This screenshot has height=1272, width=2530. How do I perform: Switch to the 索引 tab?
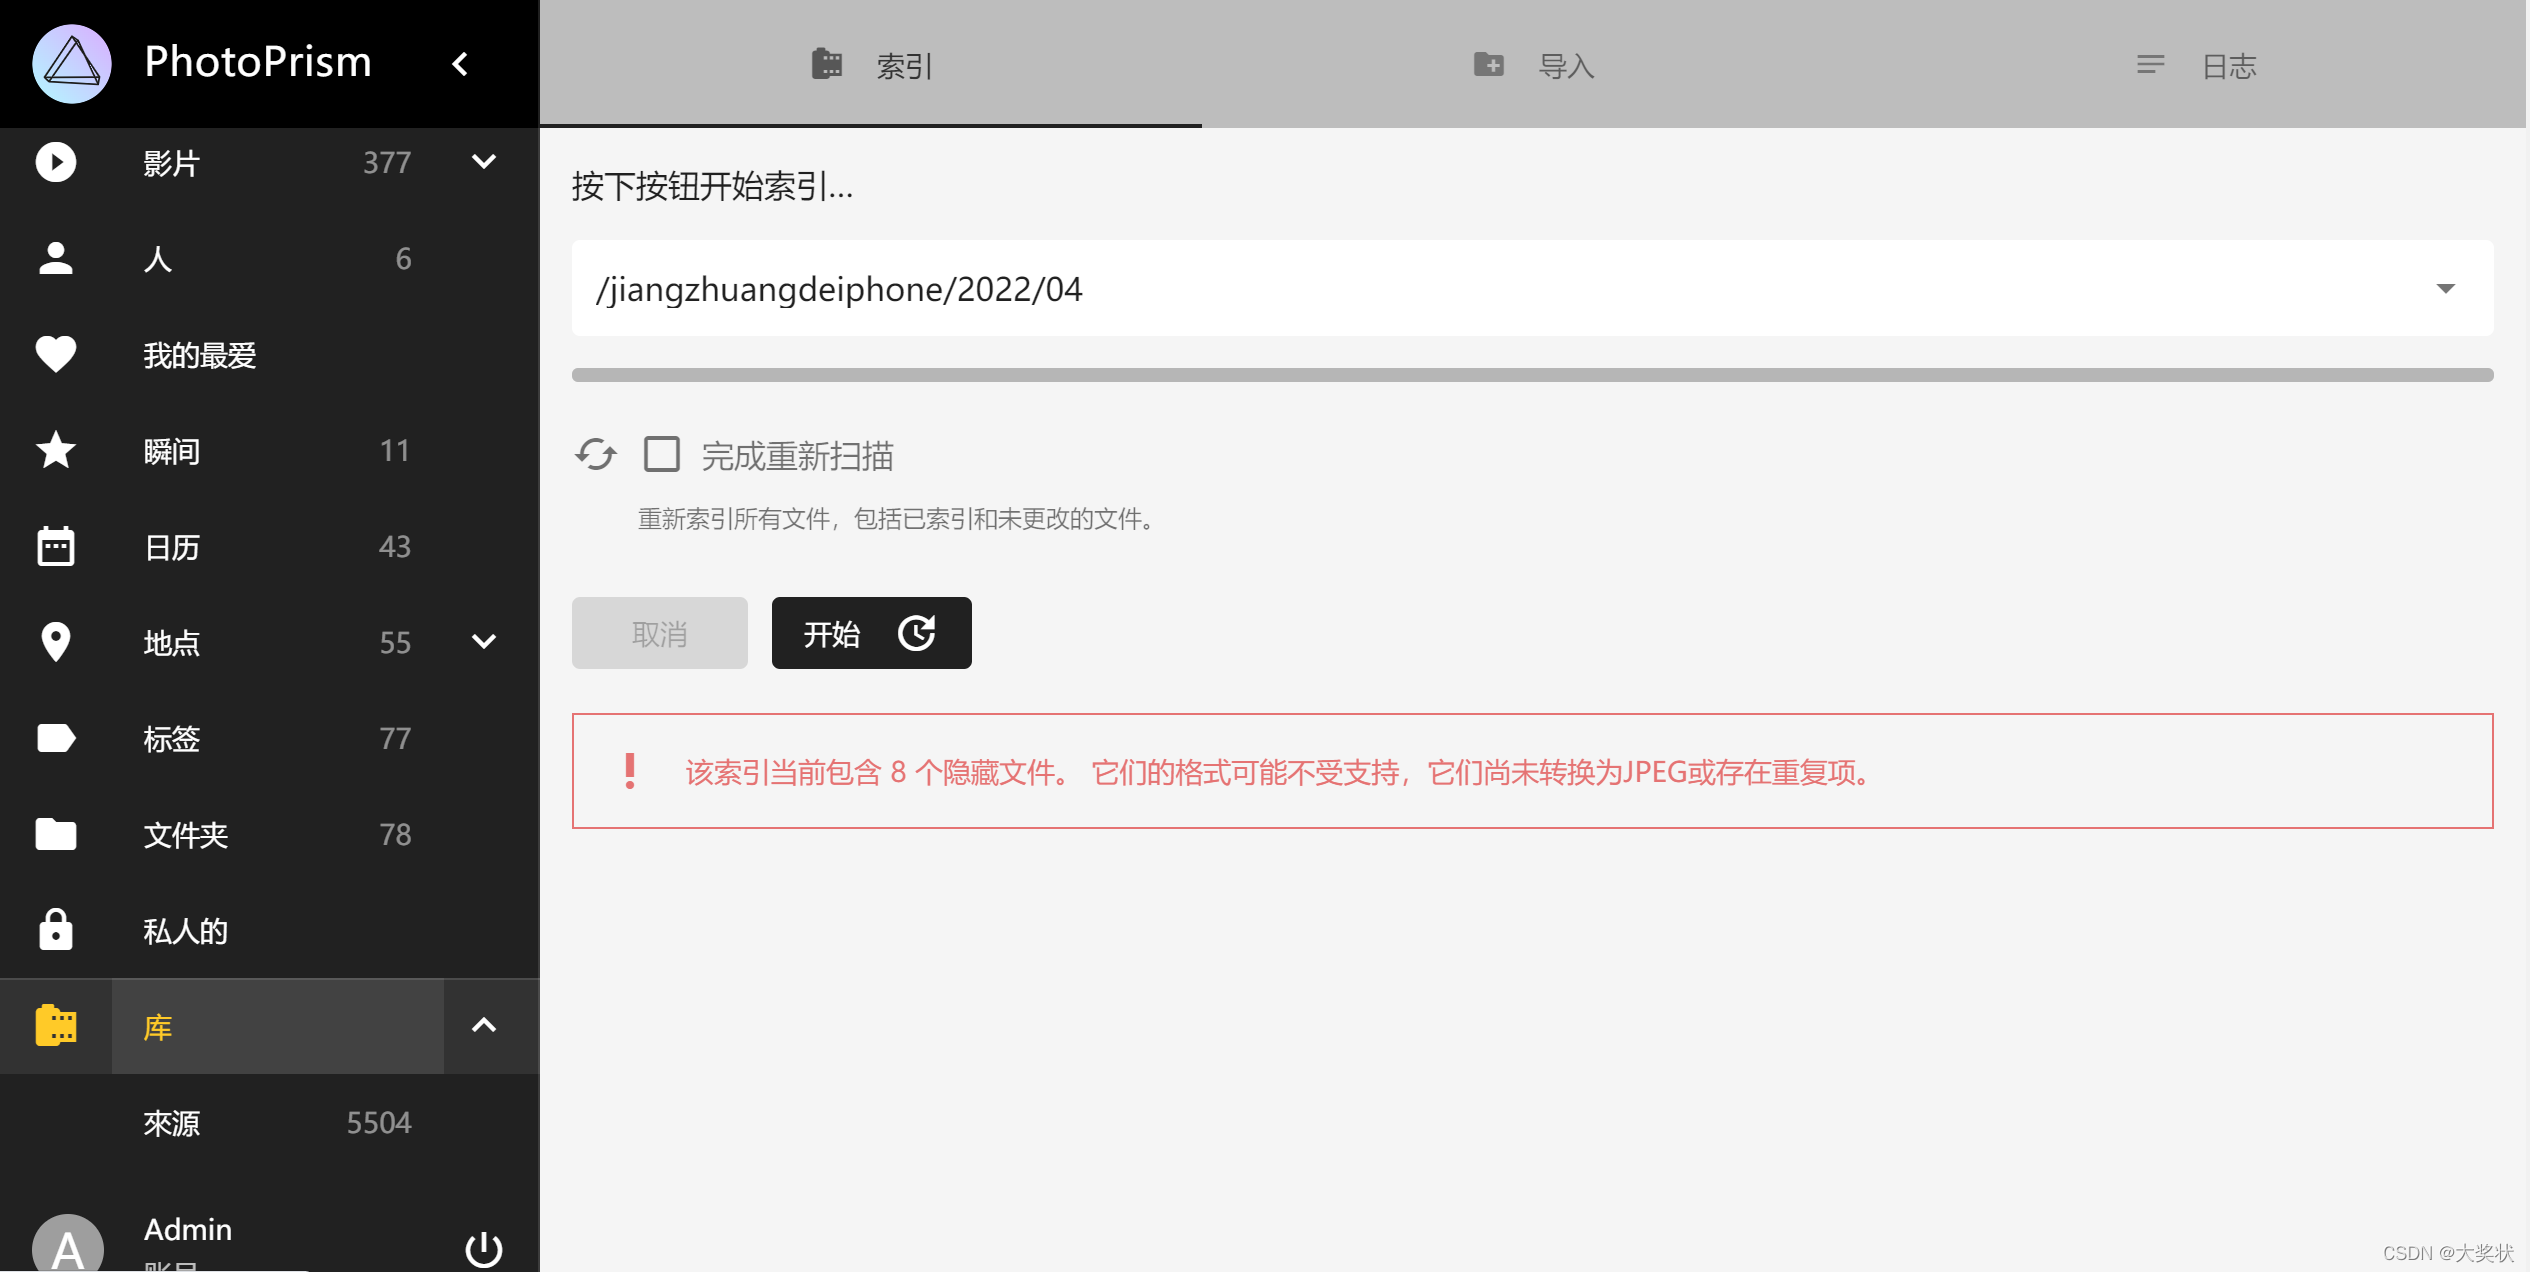871,64
